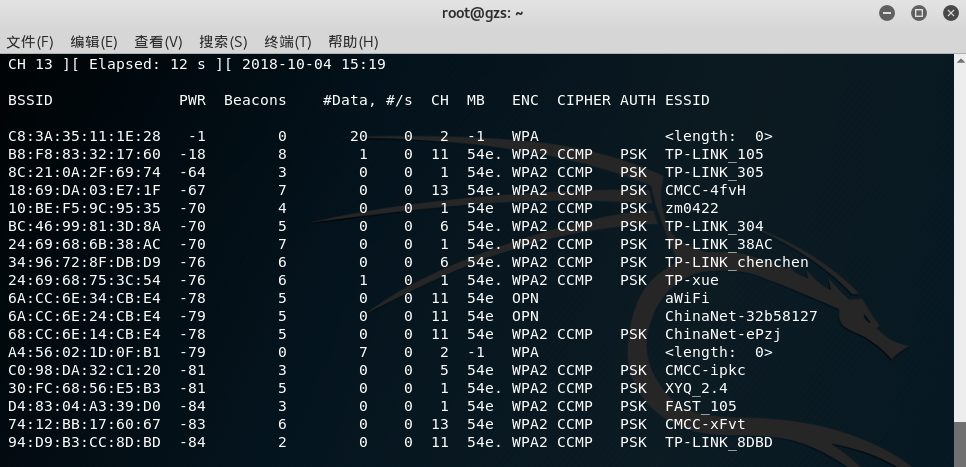
Task: Click BSSID 6A:CC:6E:34:CB:E4
Action: pos(84,298)
